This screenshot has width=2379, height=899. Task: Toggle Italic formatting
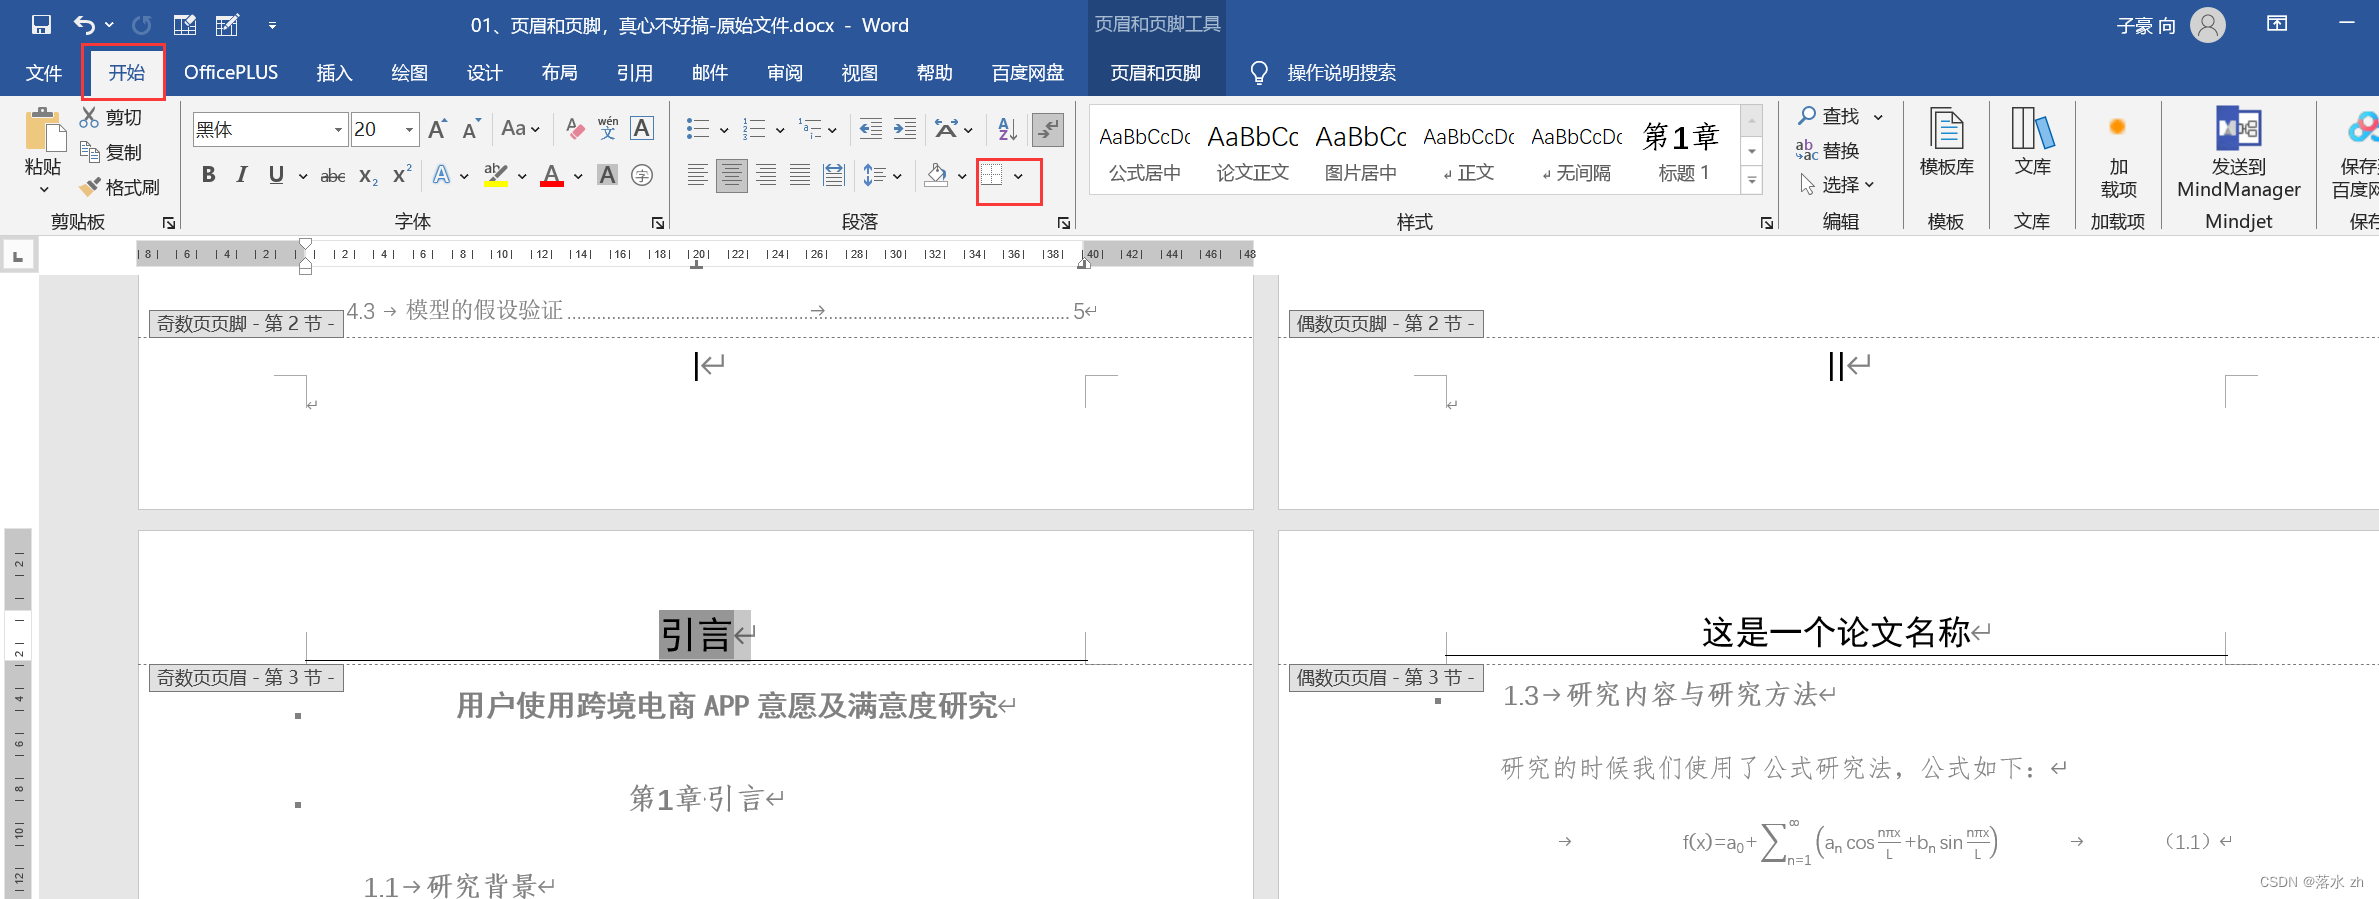[x=241, y=175]
